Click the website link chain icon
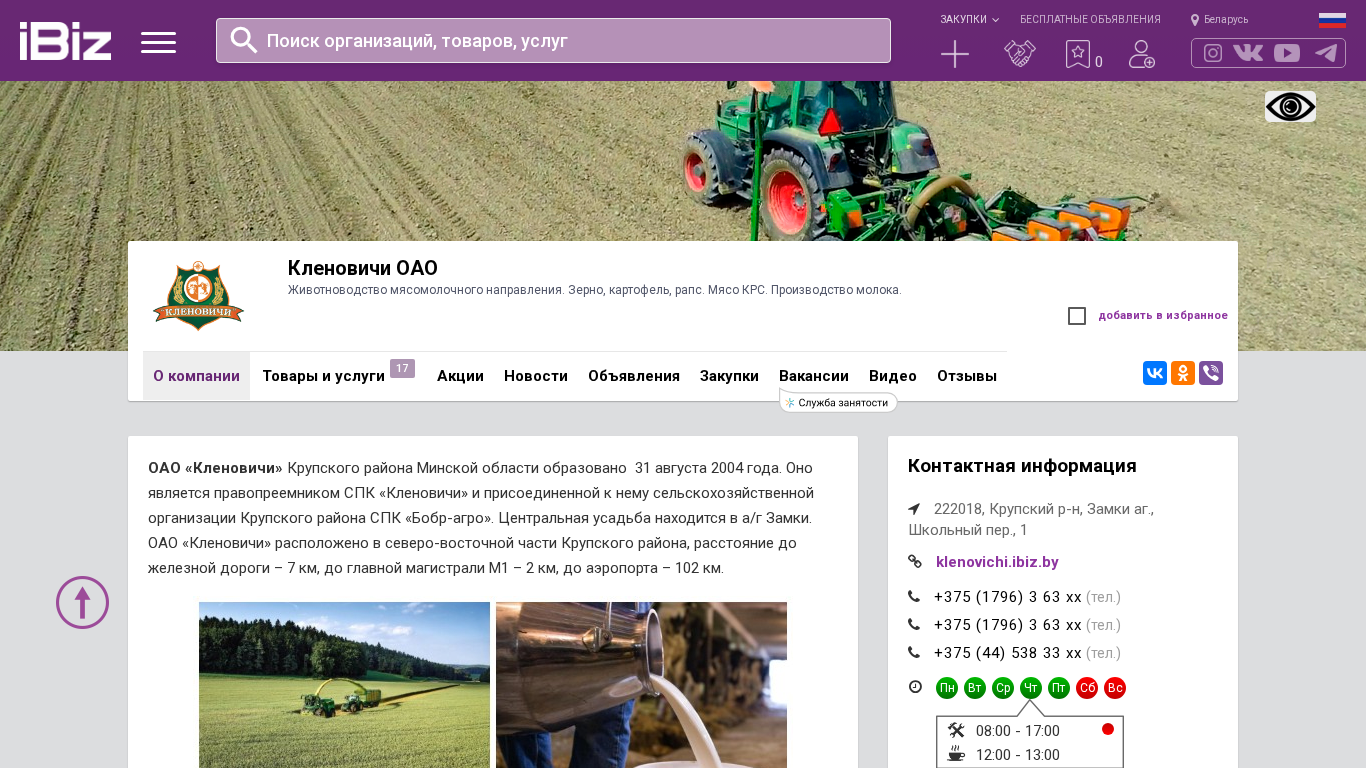Image resolution: width=1366 pixels, height=768 pixels. tap(915, 562)
